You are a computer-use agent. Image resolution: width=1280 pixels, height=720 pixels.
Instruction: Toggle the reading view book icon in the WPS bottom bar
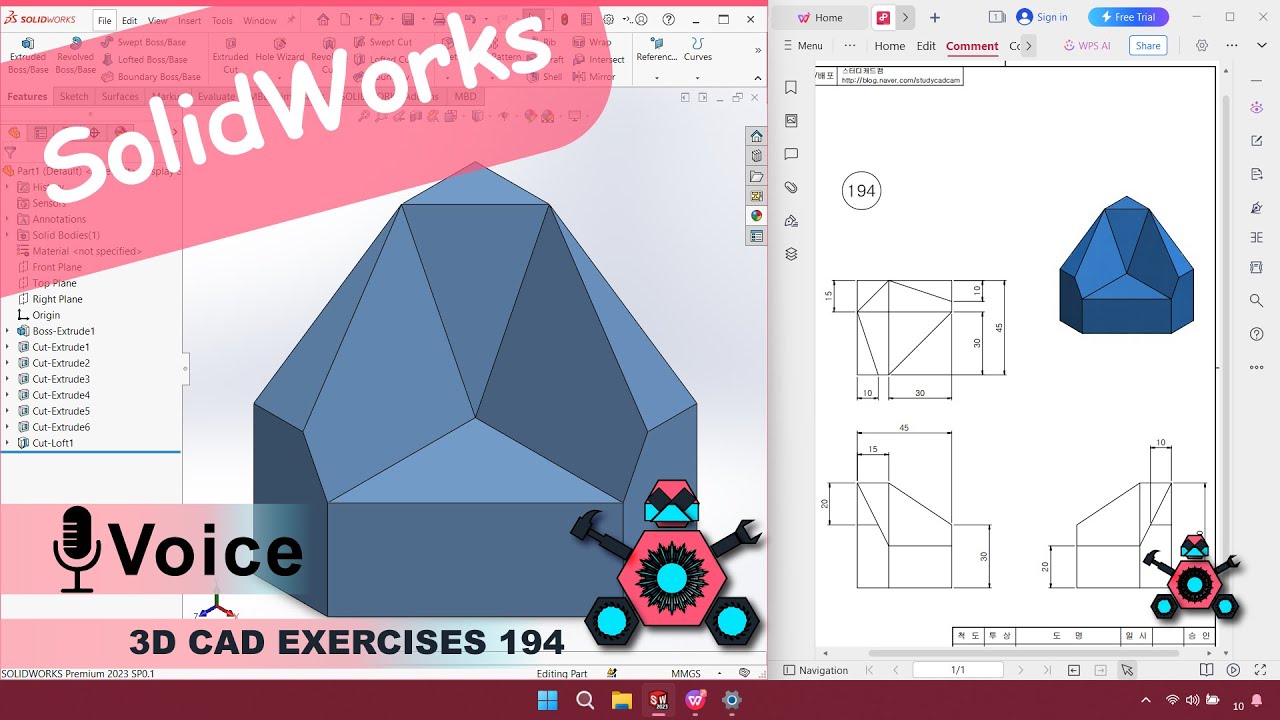(x=1207, y=670)
